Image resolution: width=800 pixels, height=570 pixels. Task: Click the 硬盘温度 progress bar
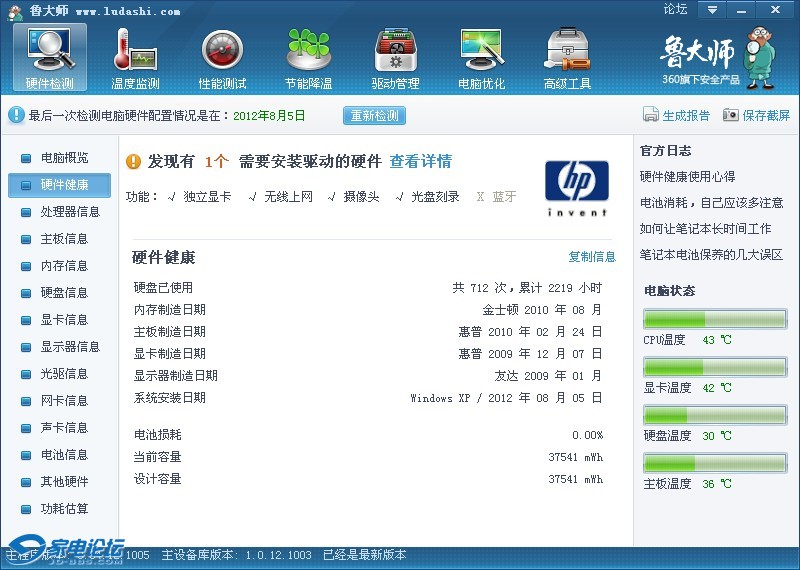coord(715,415)
